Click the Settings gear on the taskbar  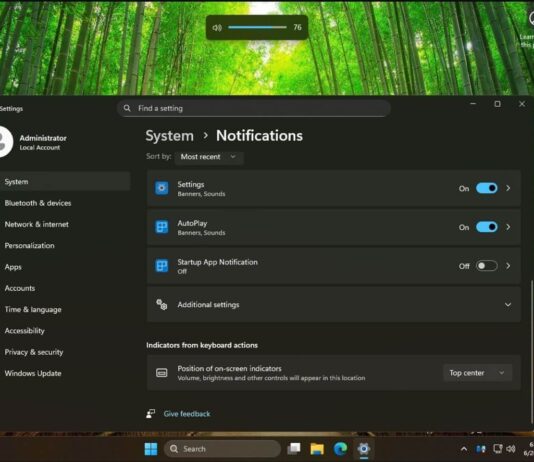click(x=364, y=449)
